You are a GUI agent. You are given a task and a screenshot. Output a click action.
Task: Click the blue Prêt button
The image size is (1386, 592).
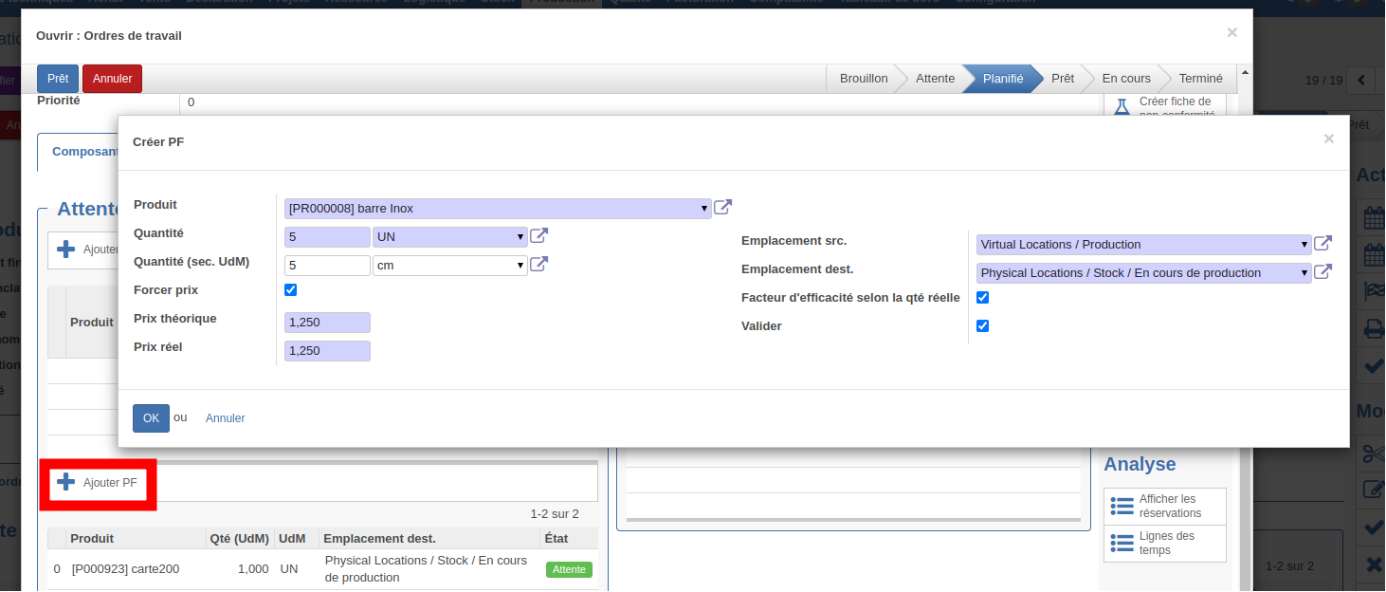(58, 79)
